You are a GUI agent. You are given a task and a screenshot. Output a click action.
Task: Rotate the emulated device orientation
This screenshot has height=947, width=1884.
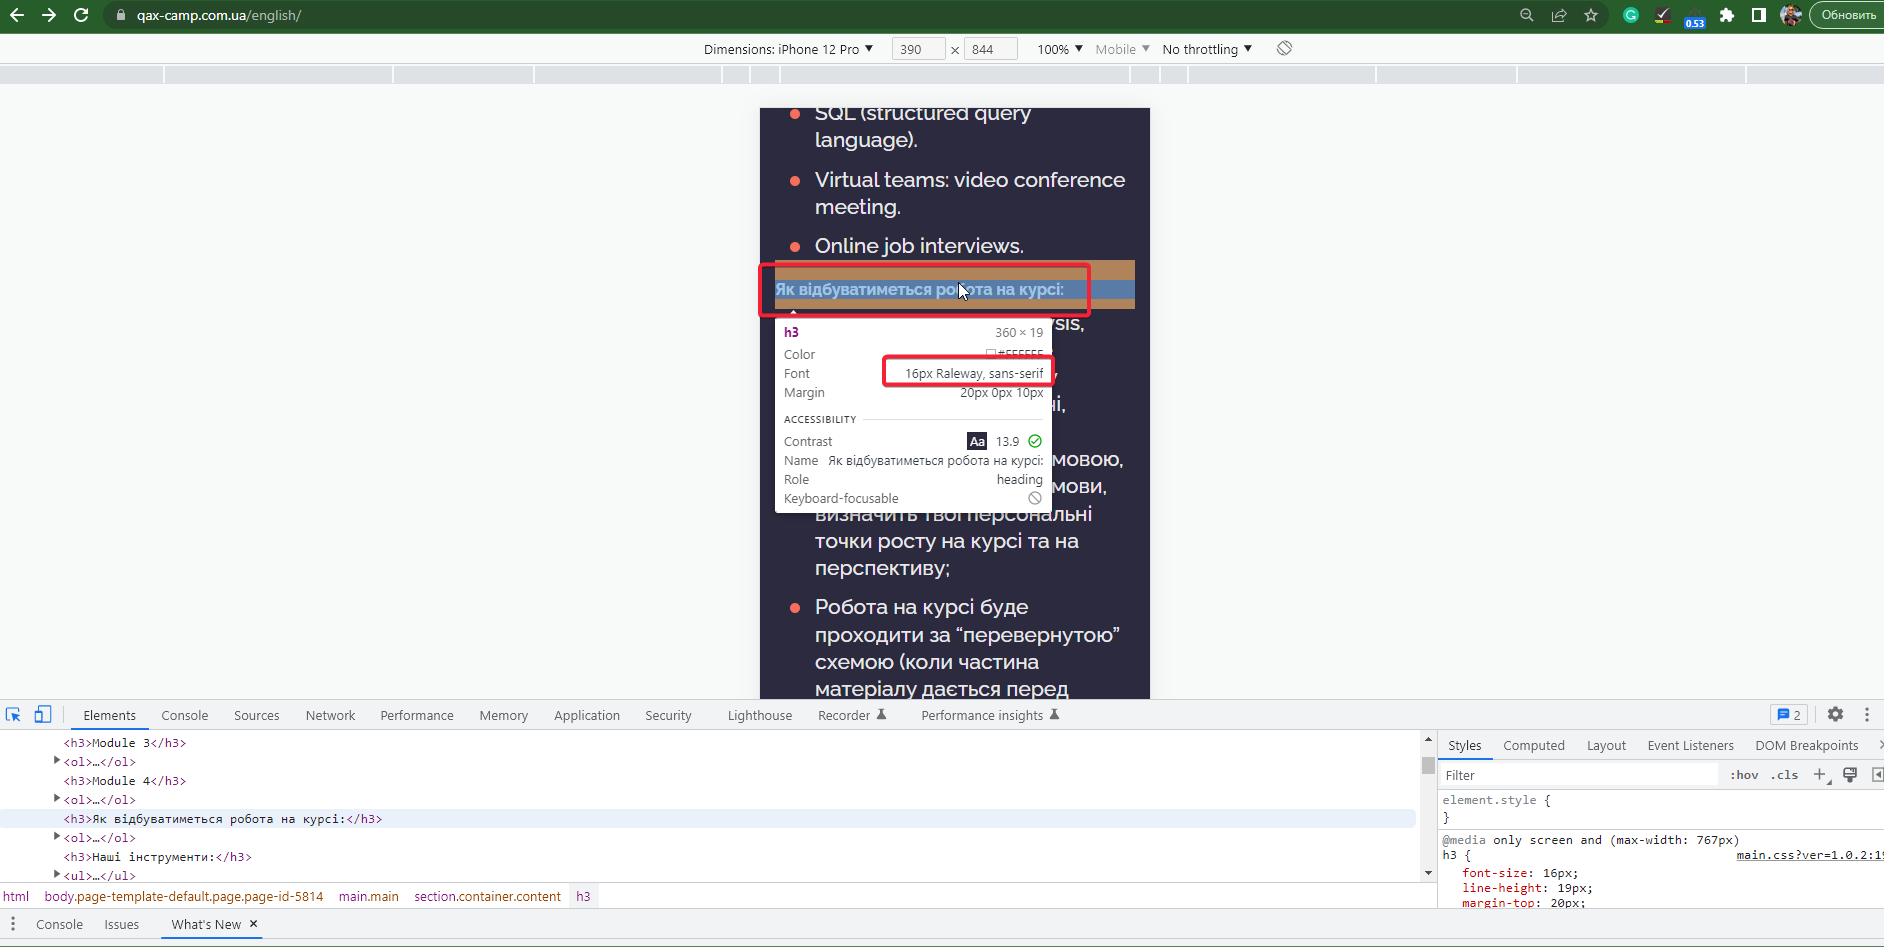tap(1284, 47)
